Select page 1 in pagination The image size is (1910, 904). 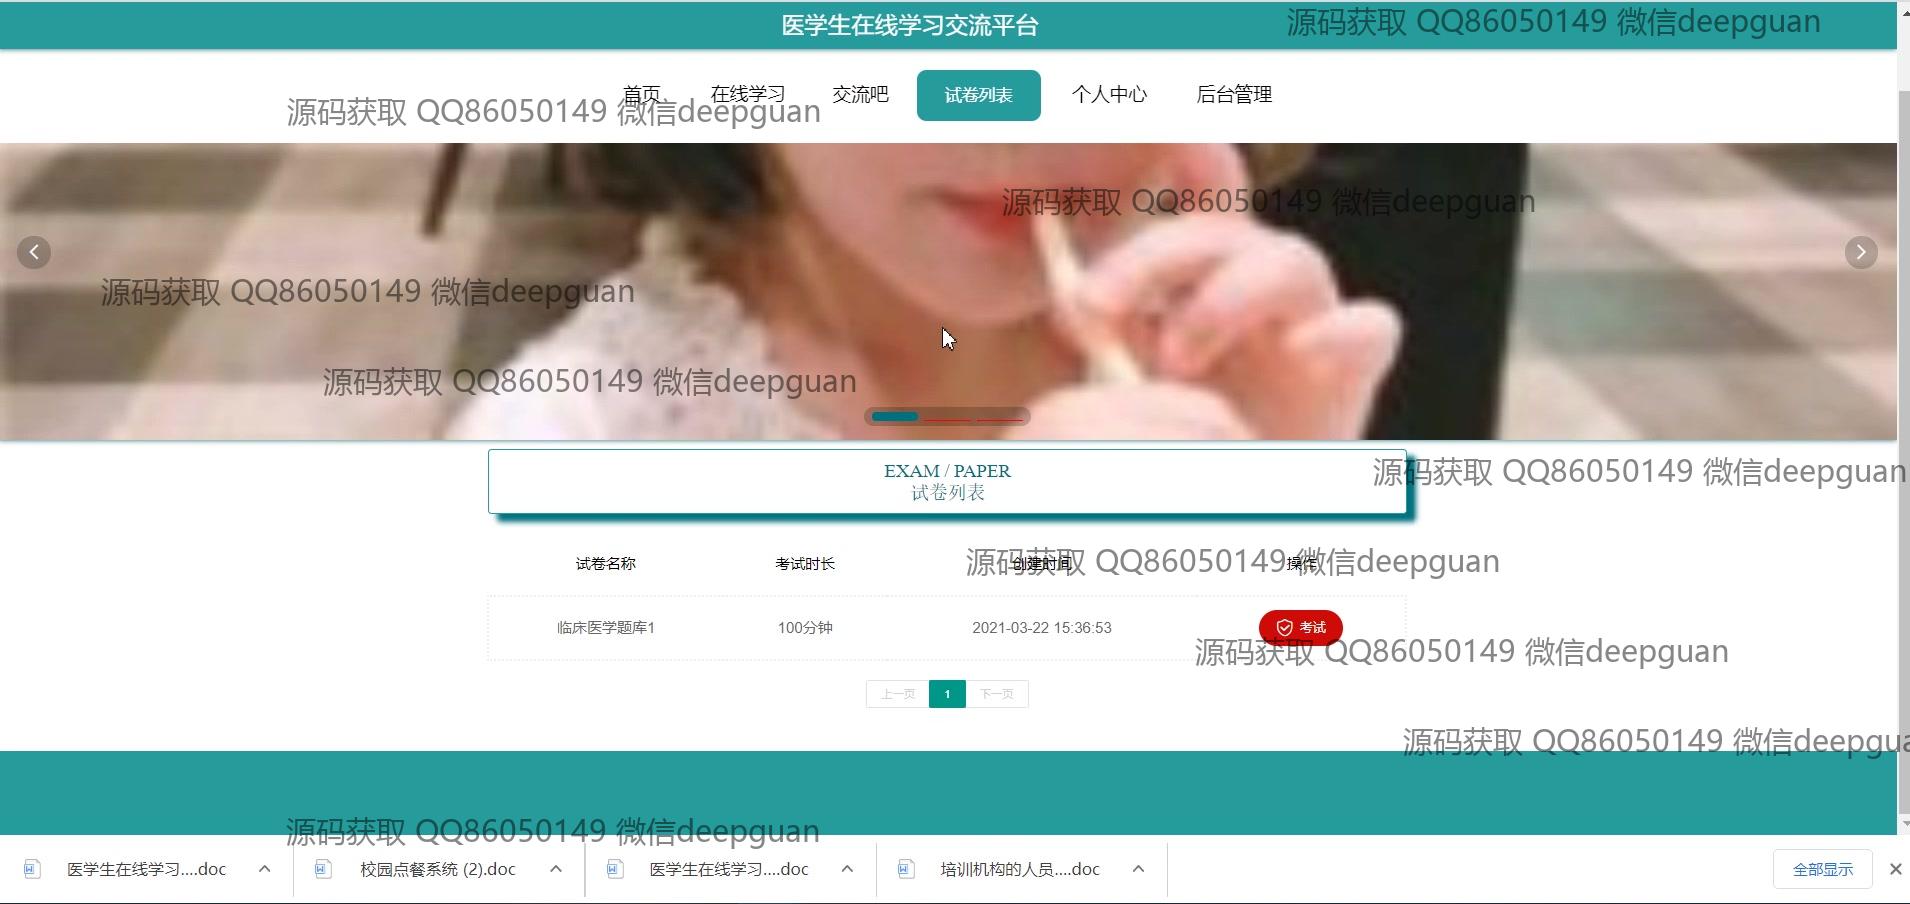click(x=947, y=694)
